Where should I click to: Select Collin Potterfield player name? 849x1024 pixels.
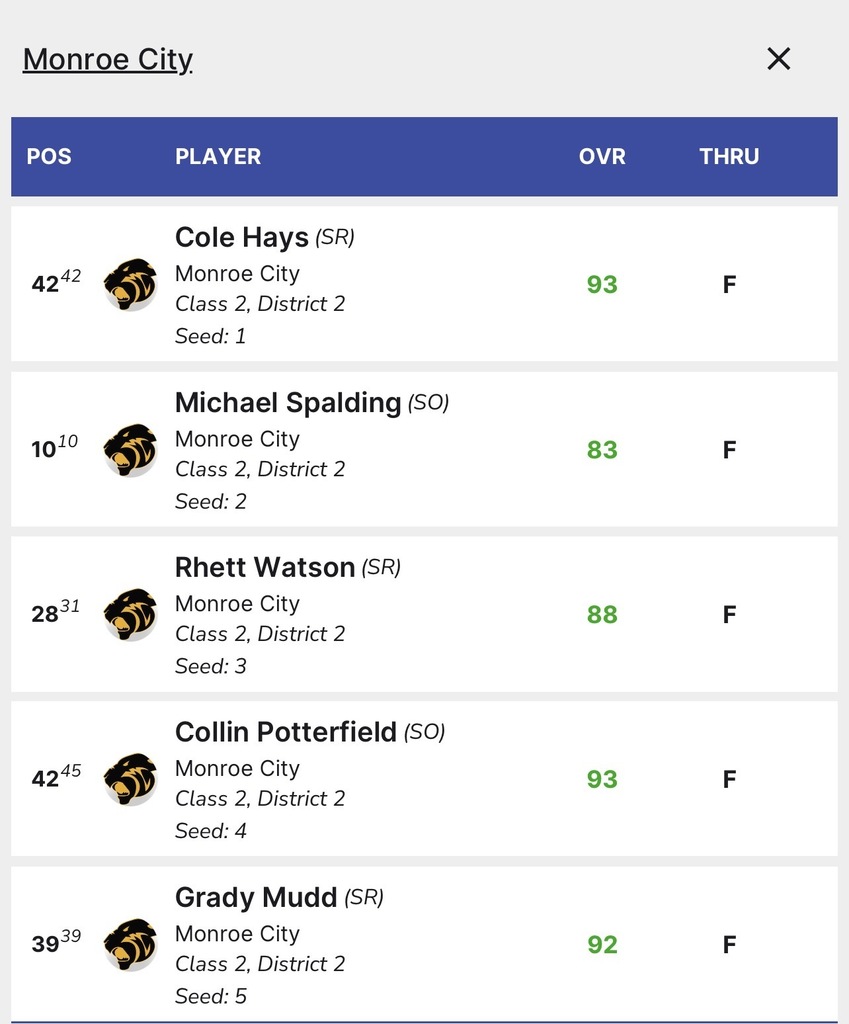pos(286,732)
